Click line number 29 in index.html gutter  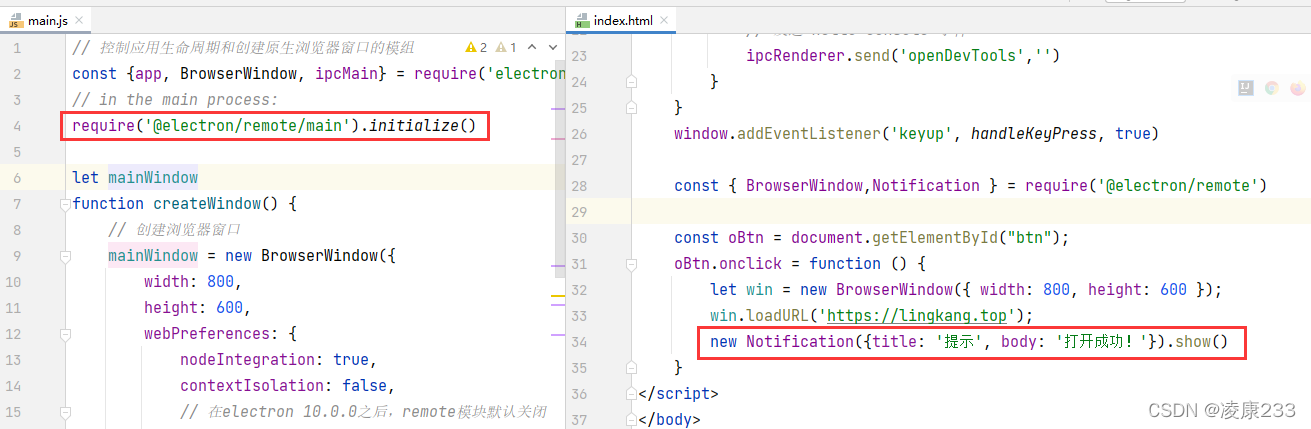coord(579,212)
